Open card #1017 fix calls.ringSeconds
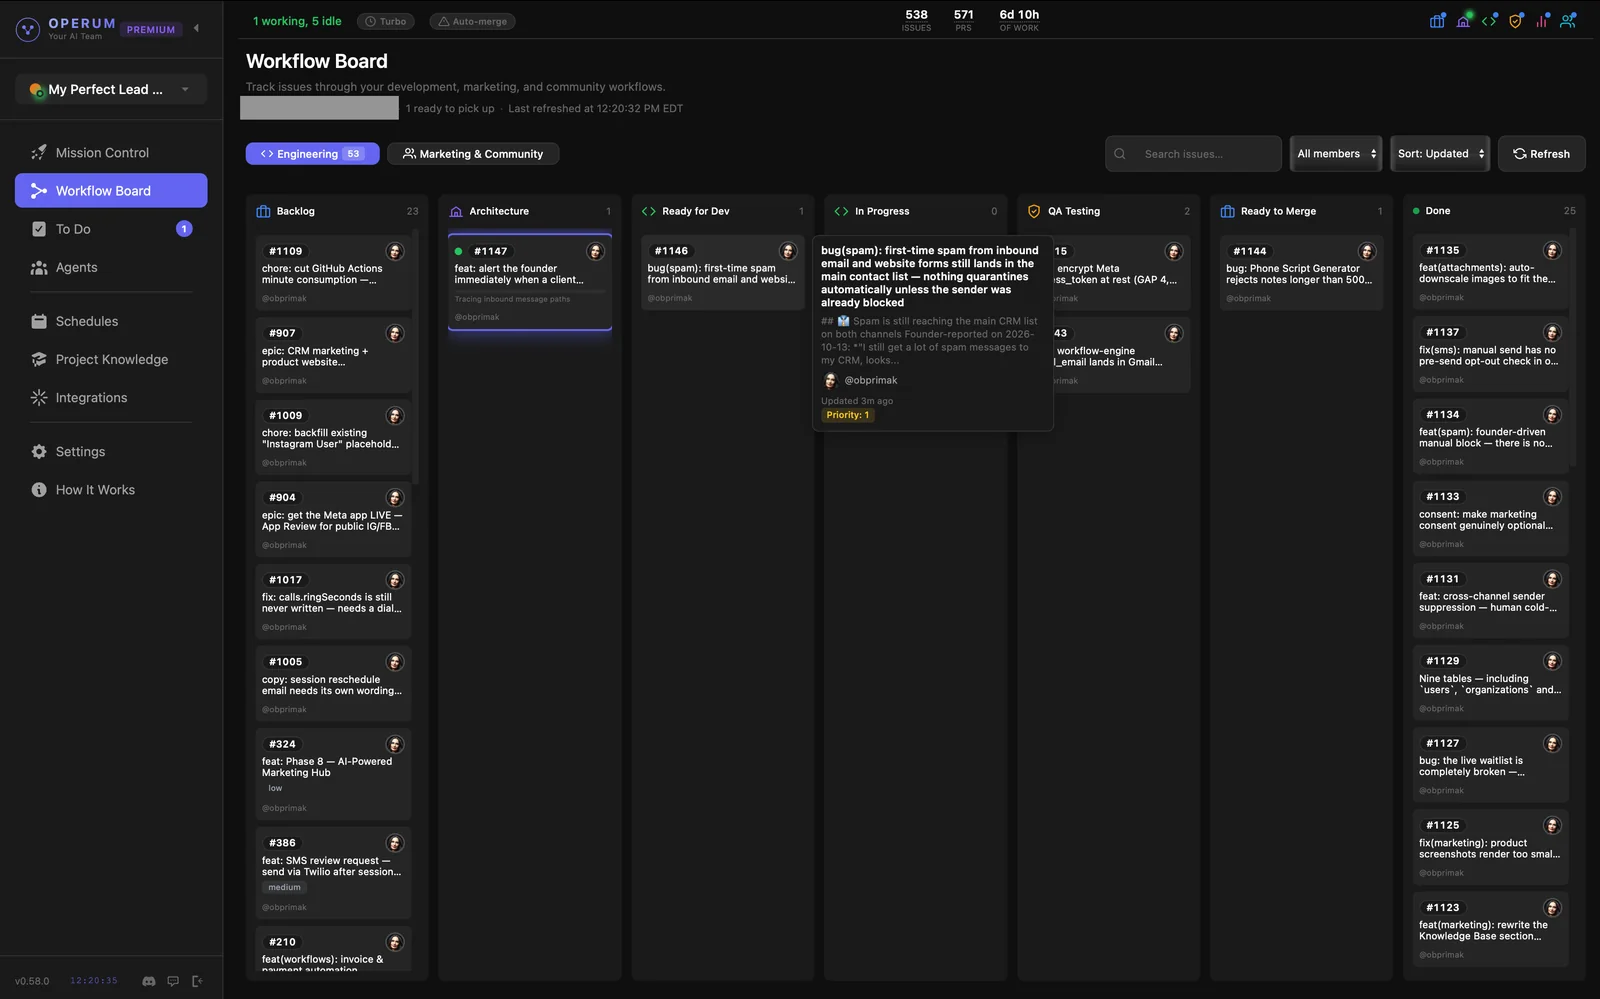Screen dimensions: 1600x999 333,602
